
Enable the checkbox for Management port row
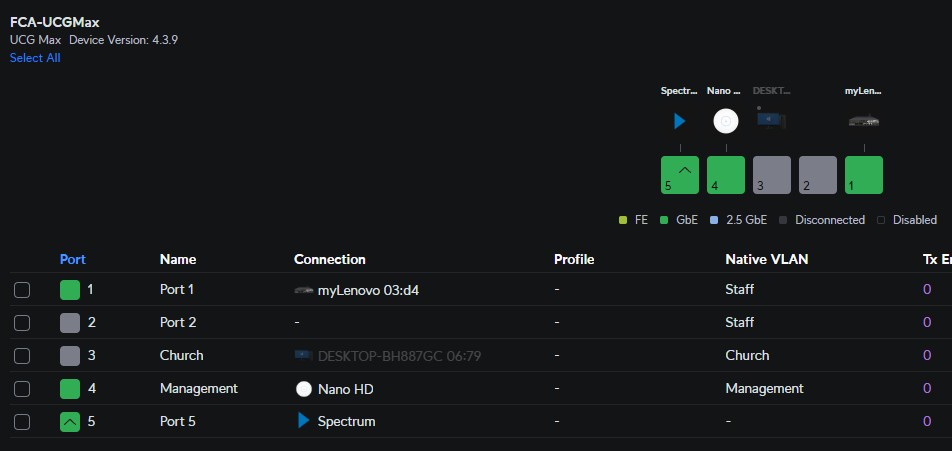(22, 389)
